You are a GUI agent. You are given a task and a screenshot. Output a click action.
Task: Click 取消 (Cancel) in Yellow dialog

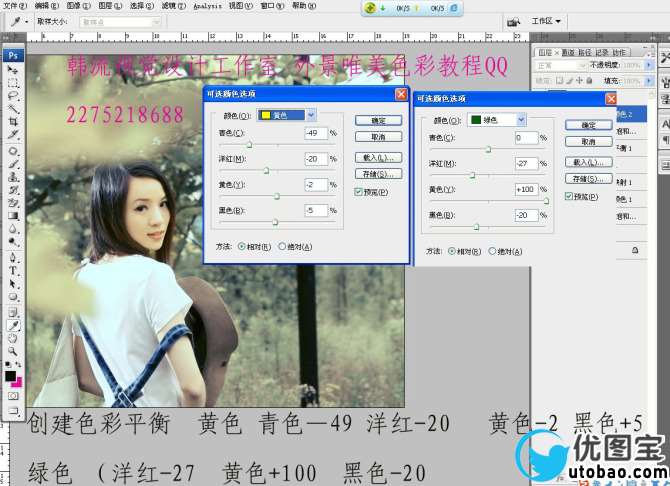pos(378,137)
